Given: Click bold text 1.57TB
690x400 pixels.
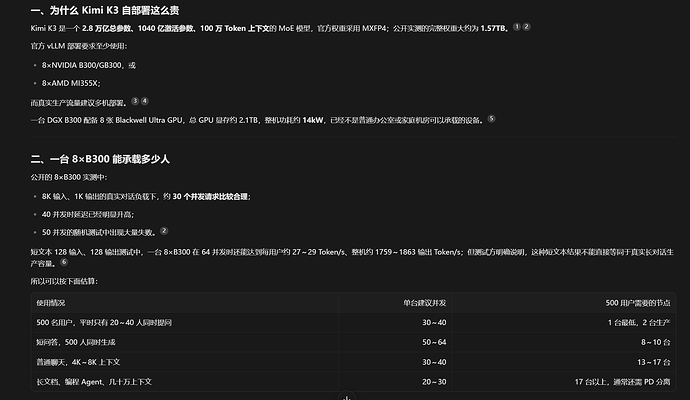Looking at the screenshot, I should pyautogui.click(x=495, y=28).
